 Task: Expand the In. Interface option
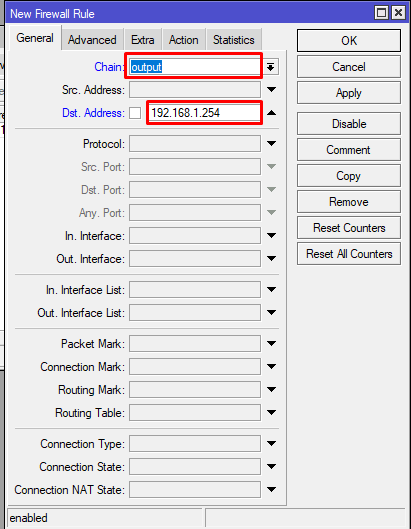tap(271, 235)
